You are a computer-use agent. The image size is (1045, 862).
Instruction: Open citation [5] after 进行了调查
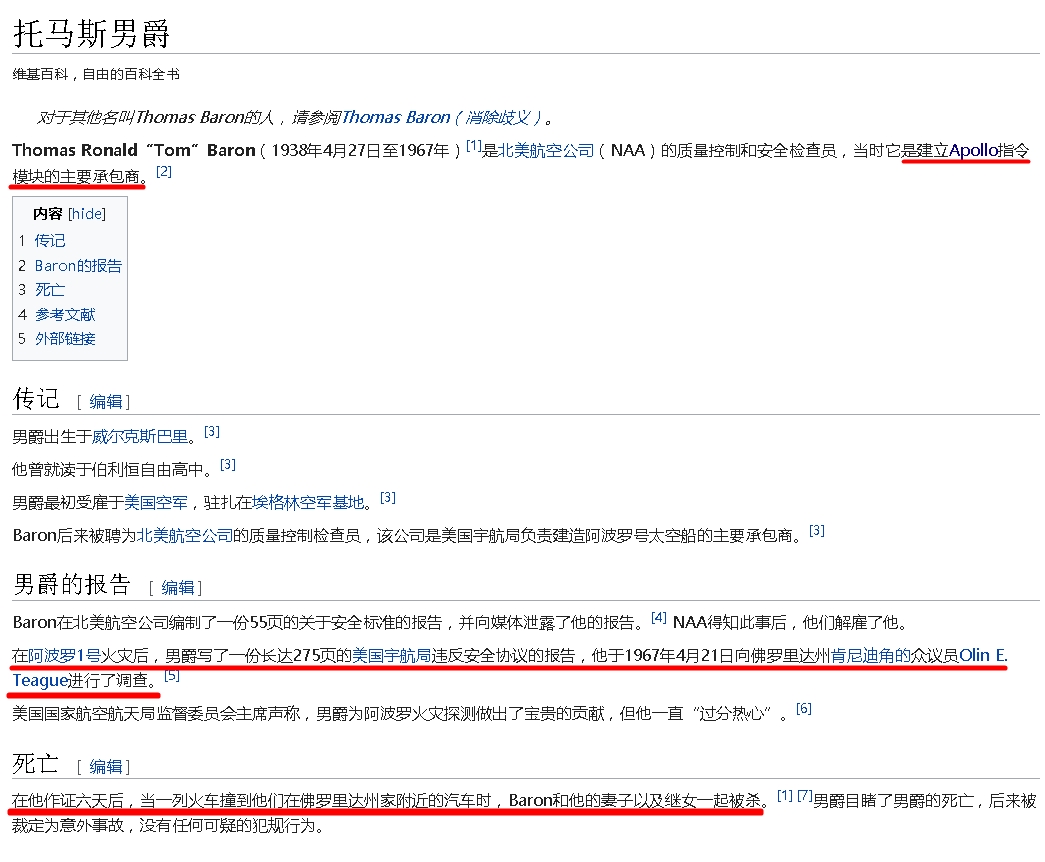pyautogui.click(x=172, y=676)
